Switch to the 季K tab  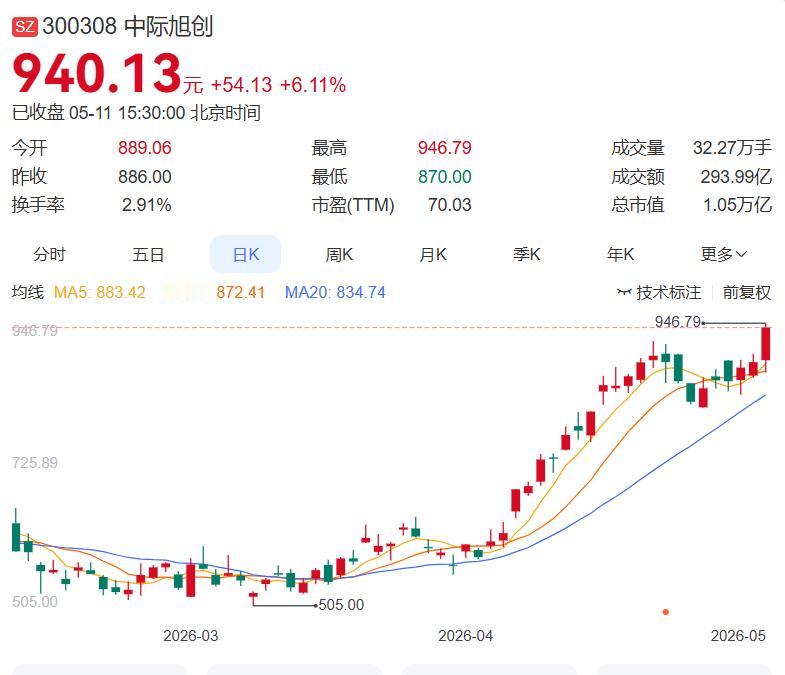pos(527,254)
